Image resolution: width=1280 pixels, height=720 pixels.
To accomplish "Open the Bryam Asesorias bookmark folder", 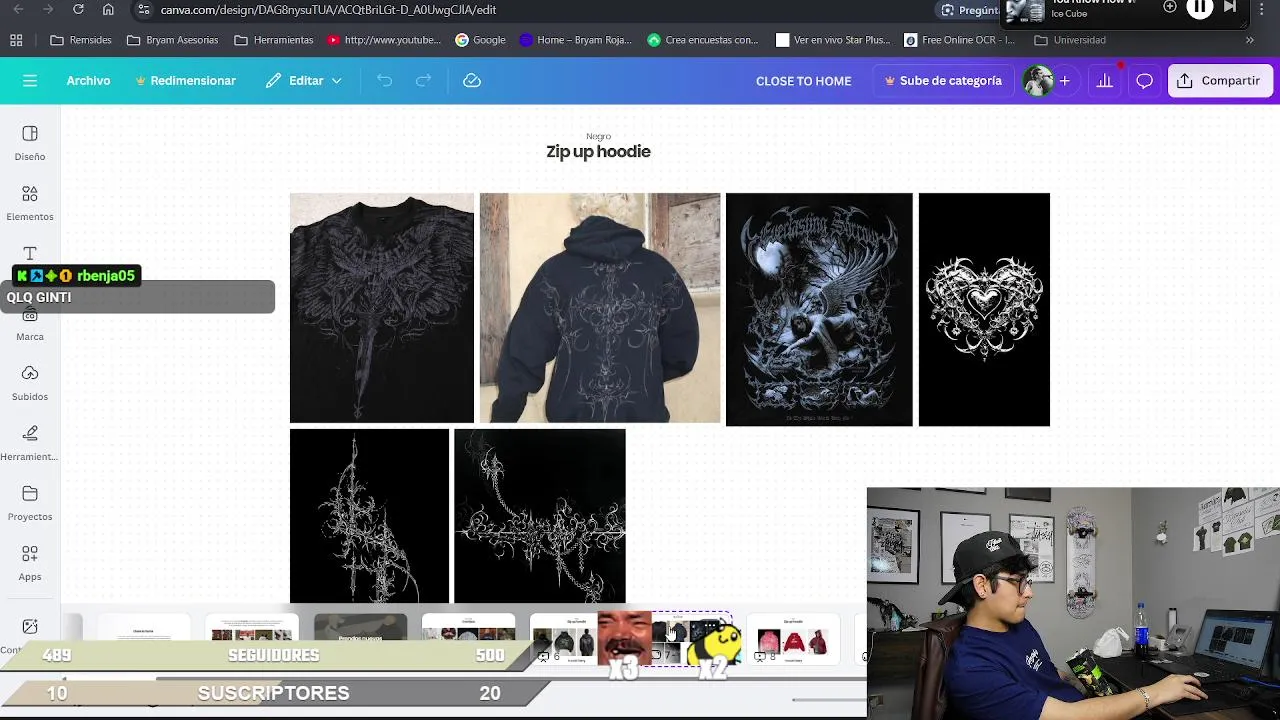I will (172, 40).
